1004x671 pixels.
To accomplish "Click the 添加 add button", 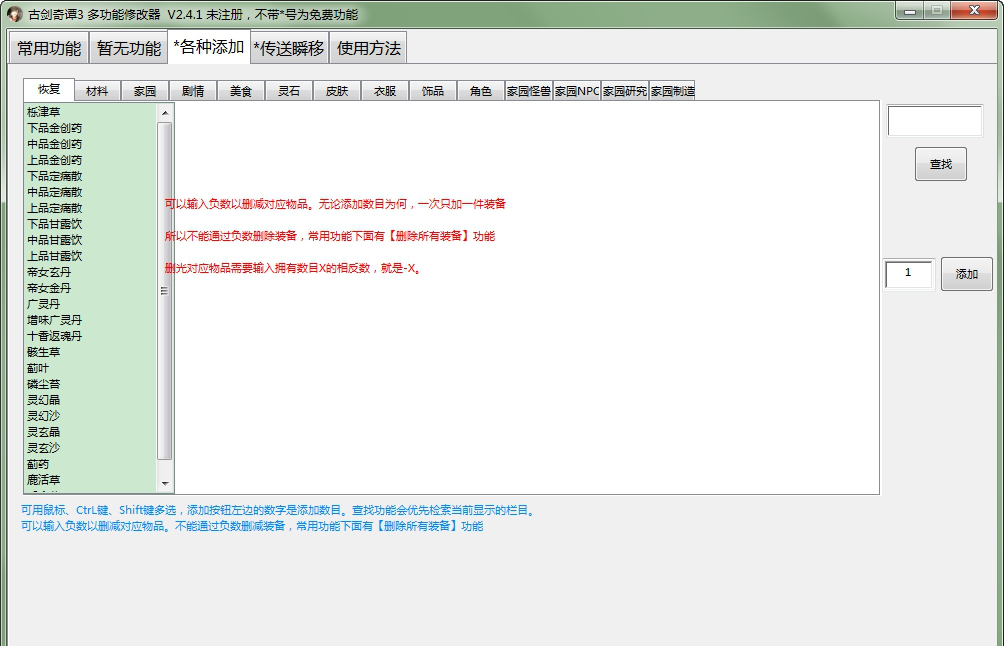I will coord(967,274).
